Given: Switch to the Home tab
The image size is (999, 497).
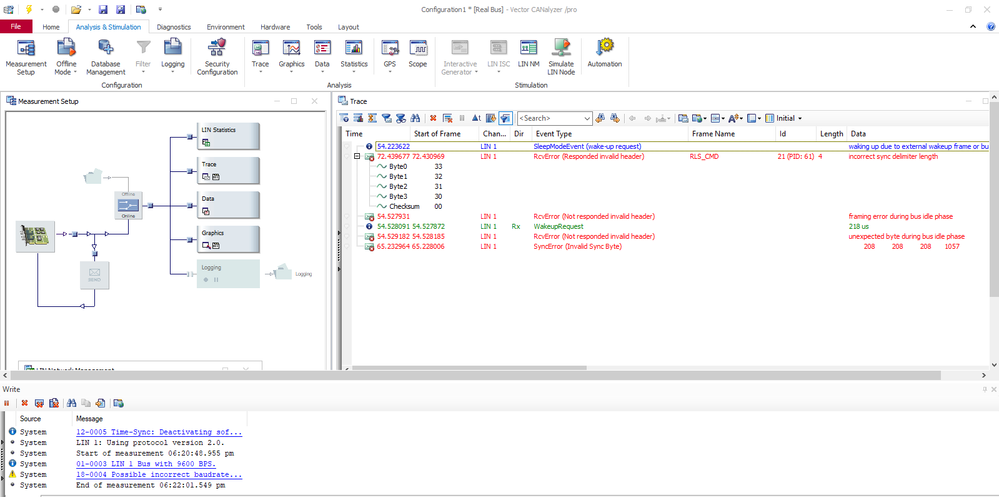Looking at the screenshot, I should [x=51, y=27].
